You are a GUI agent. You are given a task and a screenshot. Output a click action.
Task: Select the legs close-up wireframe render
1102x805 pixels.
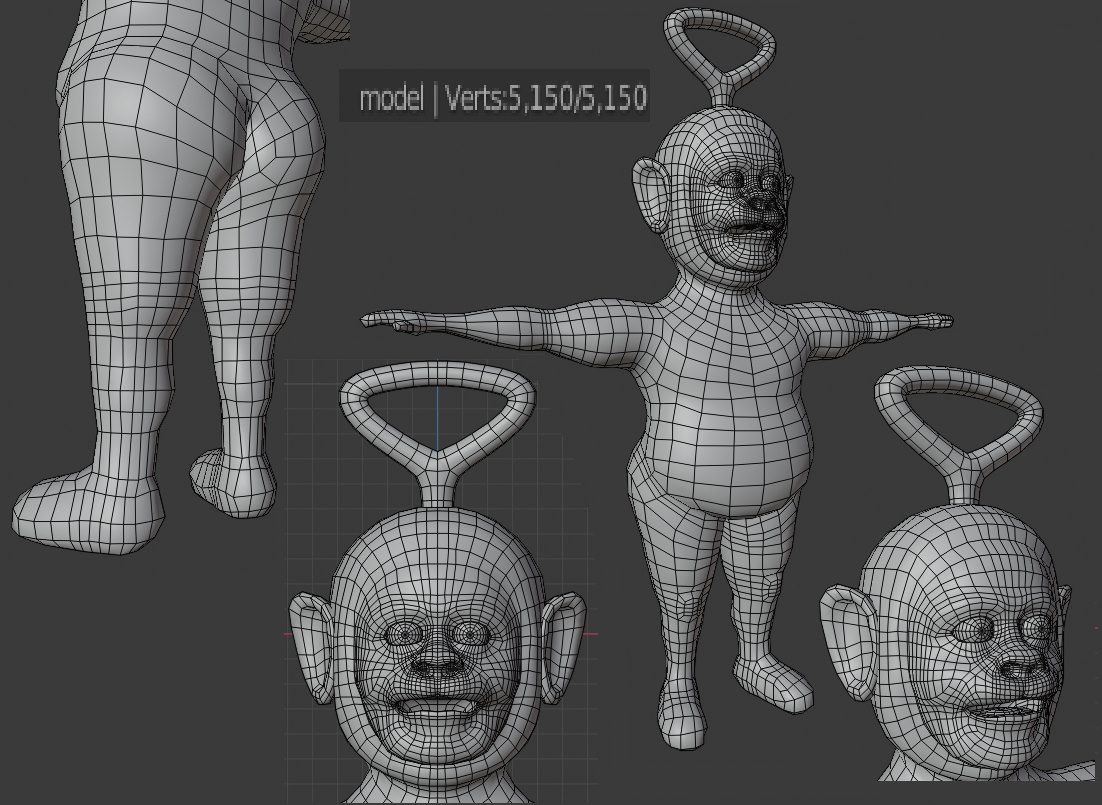point(183,277)
